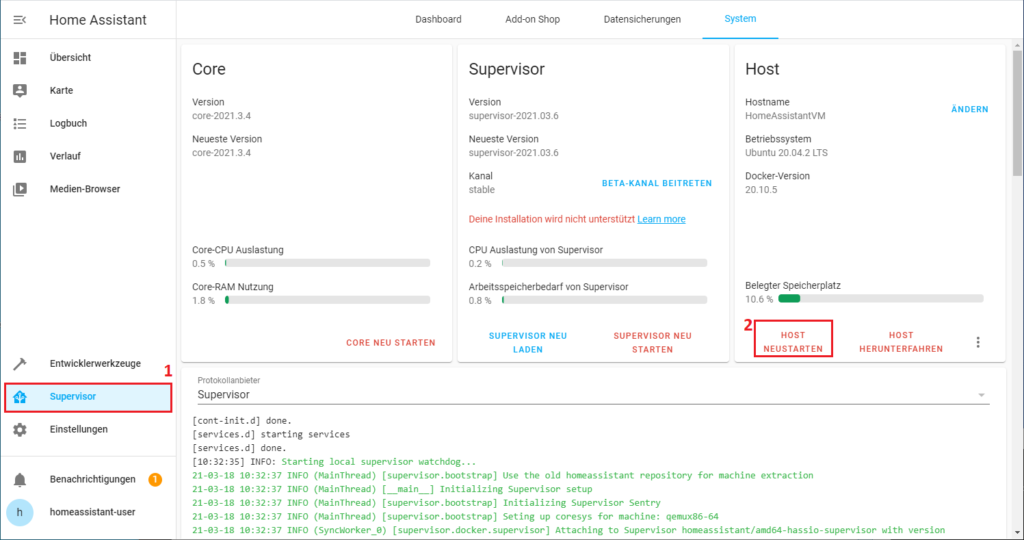Screen dimensions: 1024x540
Task: Click Docker version value 20.10.5
Action: coord(761,190)
